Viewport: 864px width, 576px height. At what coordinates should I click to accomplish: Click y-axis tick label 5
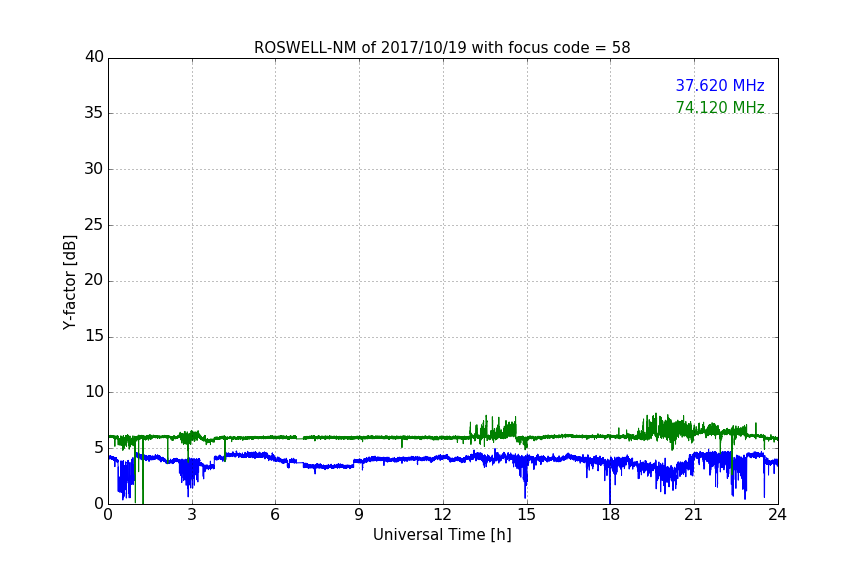tap(99, 448)
